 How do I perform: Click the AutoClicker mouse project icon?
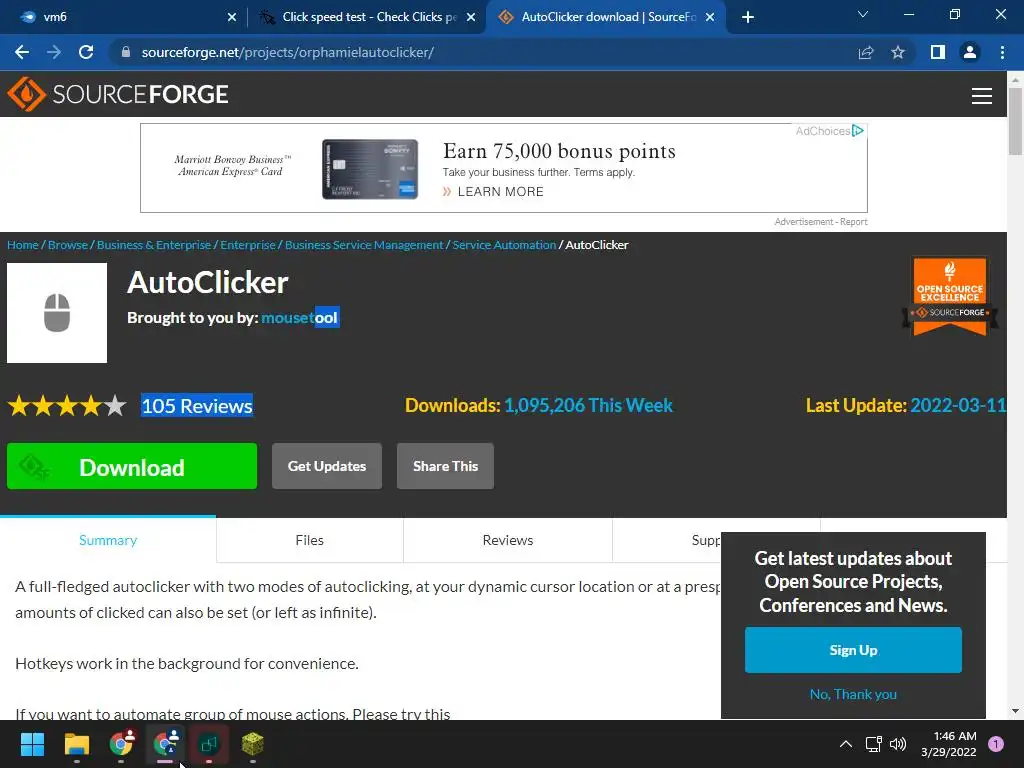point(57,313)
